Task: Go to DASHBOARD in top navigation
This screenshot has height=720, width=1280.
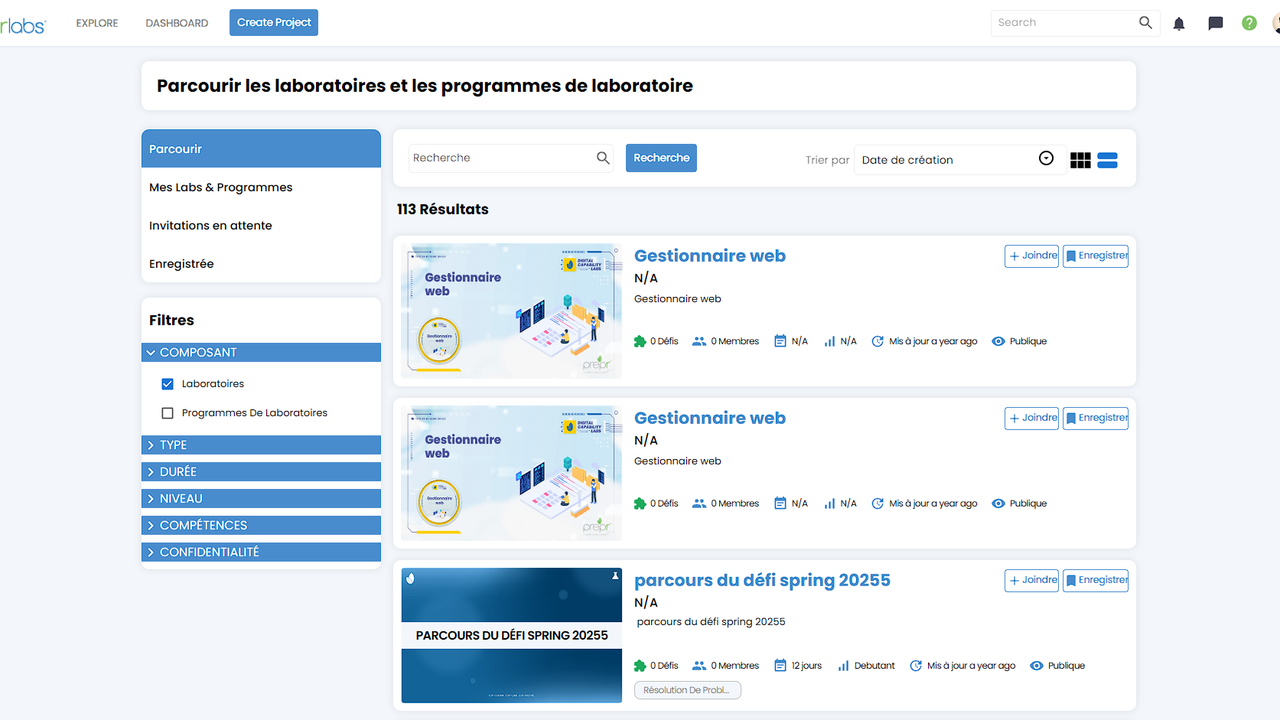Action: (177, 23)
